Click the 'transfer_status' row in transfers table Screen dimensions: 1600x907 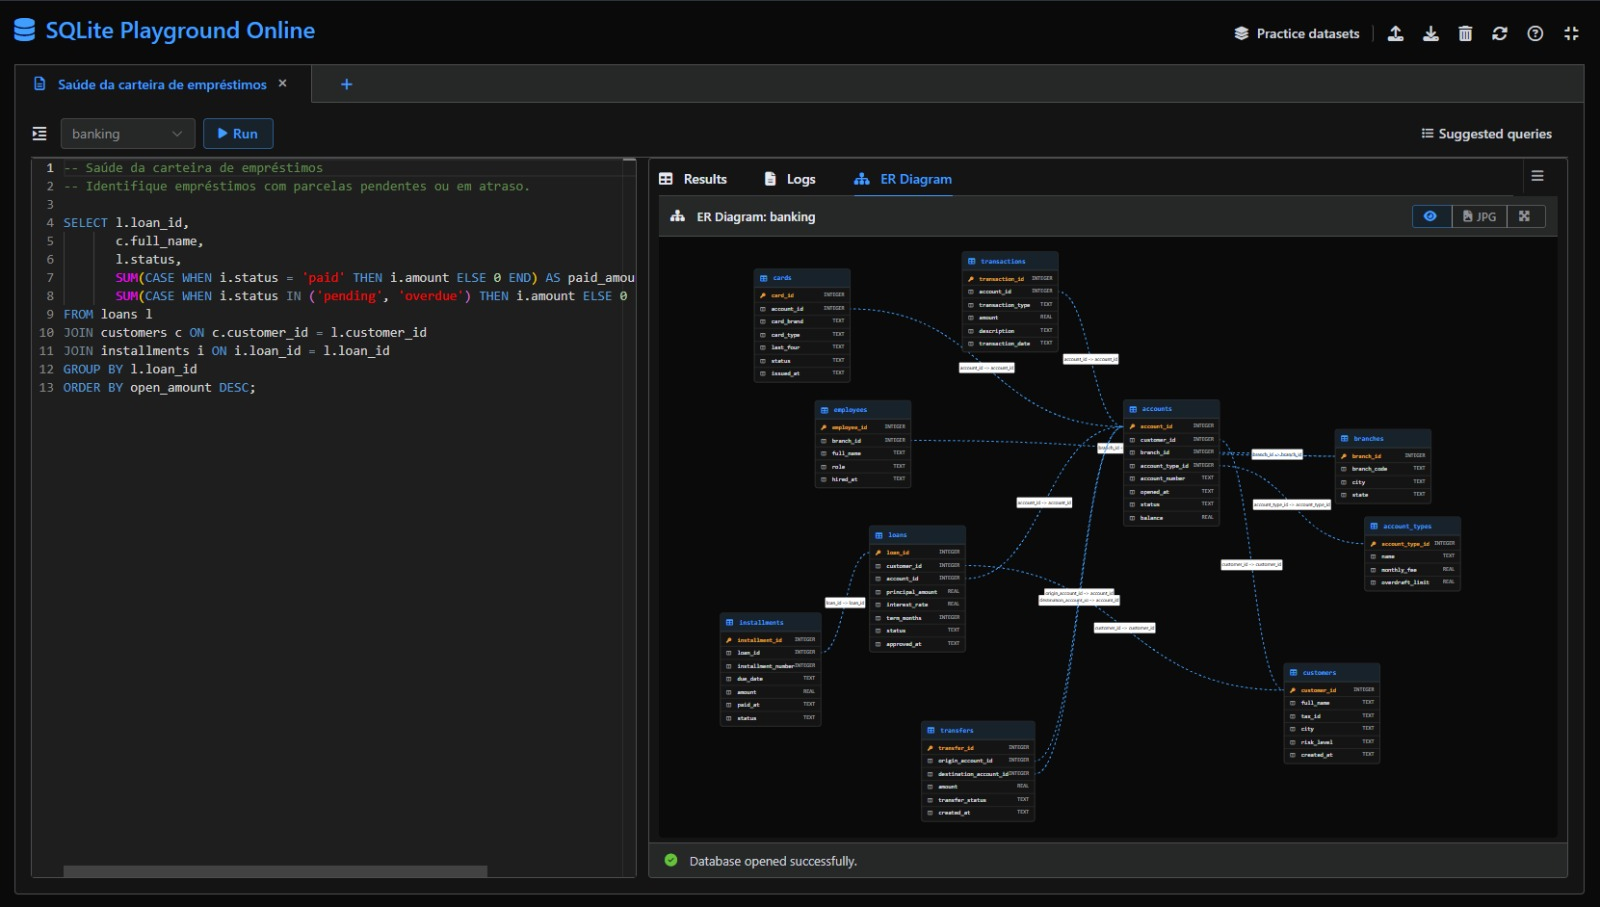pos(977,799)
